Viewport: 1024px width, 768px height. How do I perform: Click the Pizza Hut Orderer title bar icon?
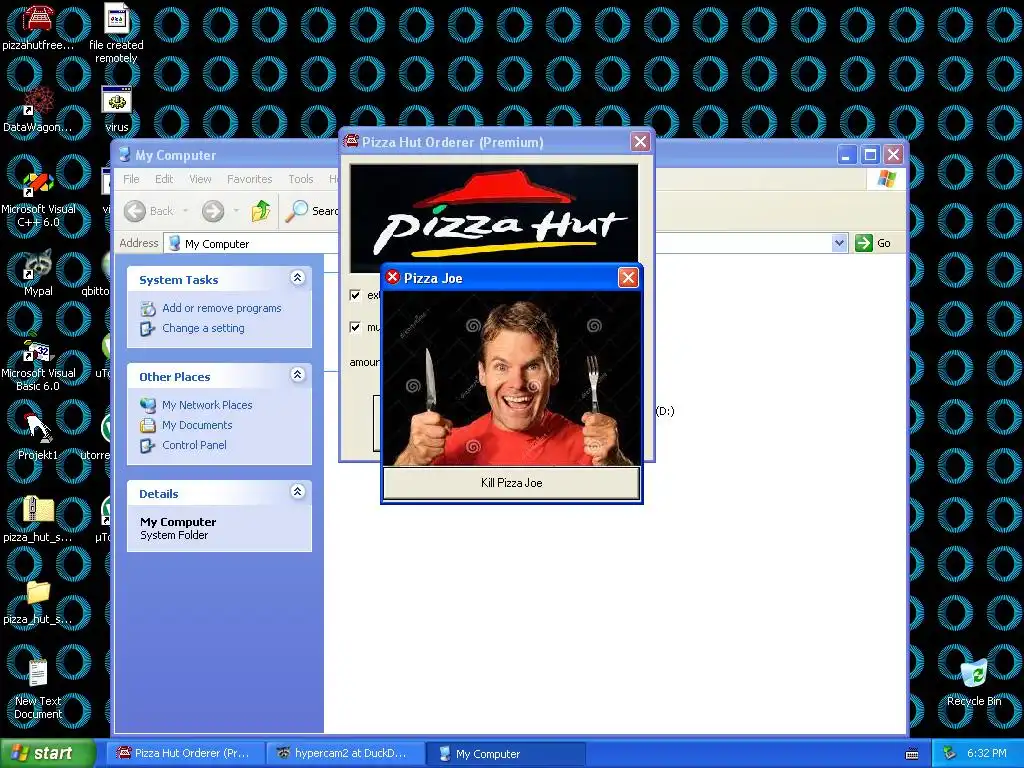(x=351, y=141)
